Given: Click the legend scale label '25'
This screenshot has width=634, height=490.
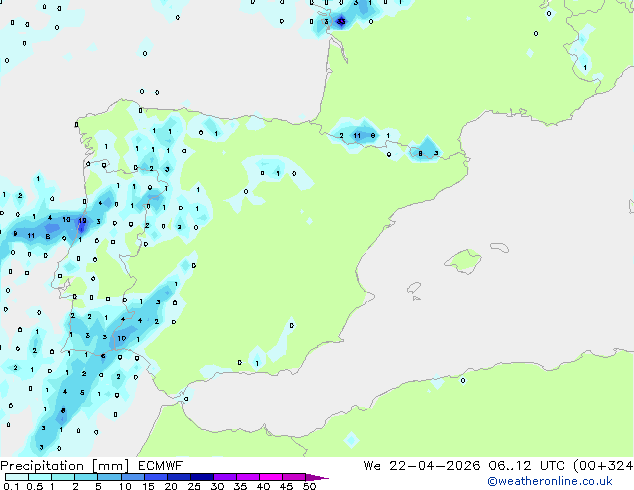Looking at the screenshot, I should 194,486.
